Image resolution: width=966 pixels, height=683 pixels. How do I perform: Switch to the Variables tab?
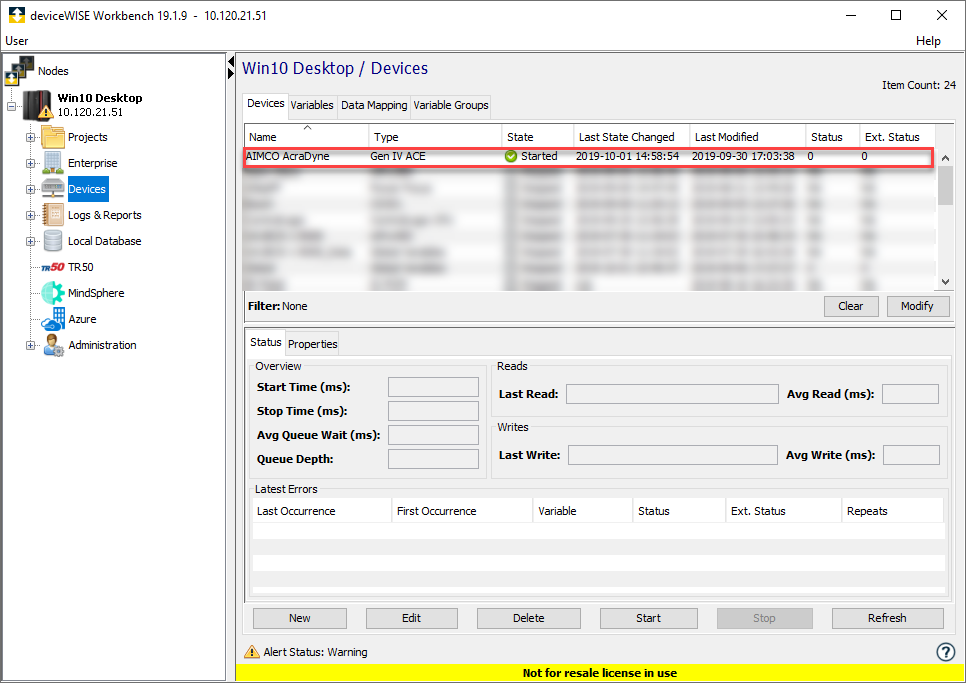pyautogui.click(x=312, y=105)
